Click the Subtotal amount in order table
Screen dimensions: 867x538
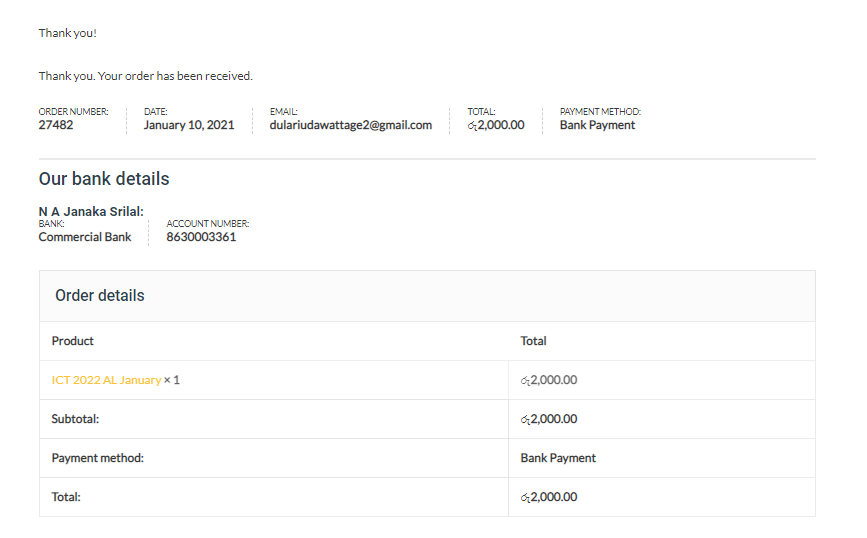[549, 419]
